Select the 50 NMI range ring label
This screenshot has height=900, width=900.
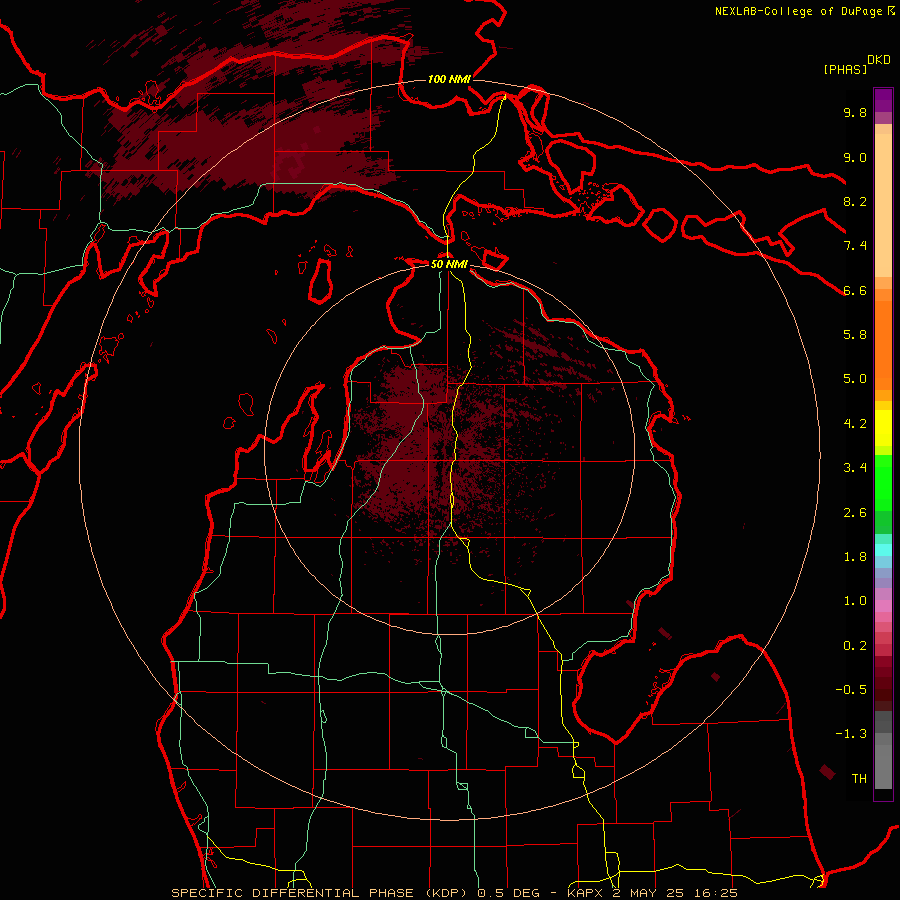(449, 265)
